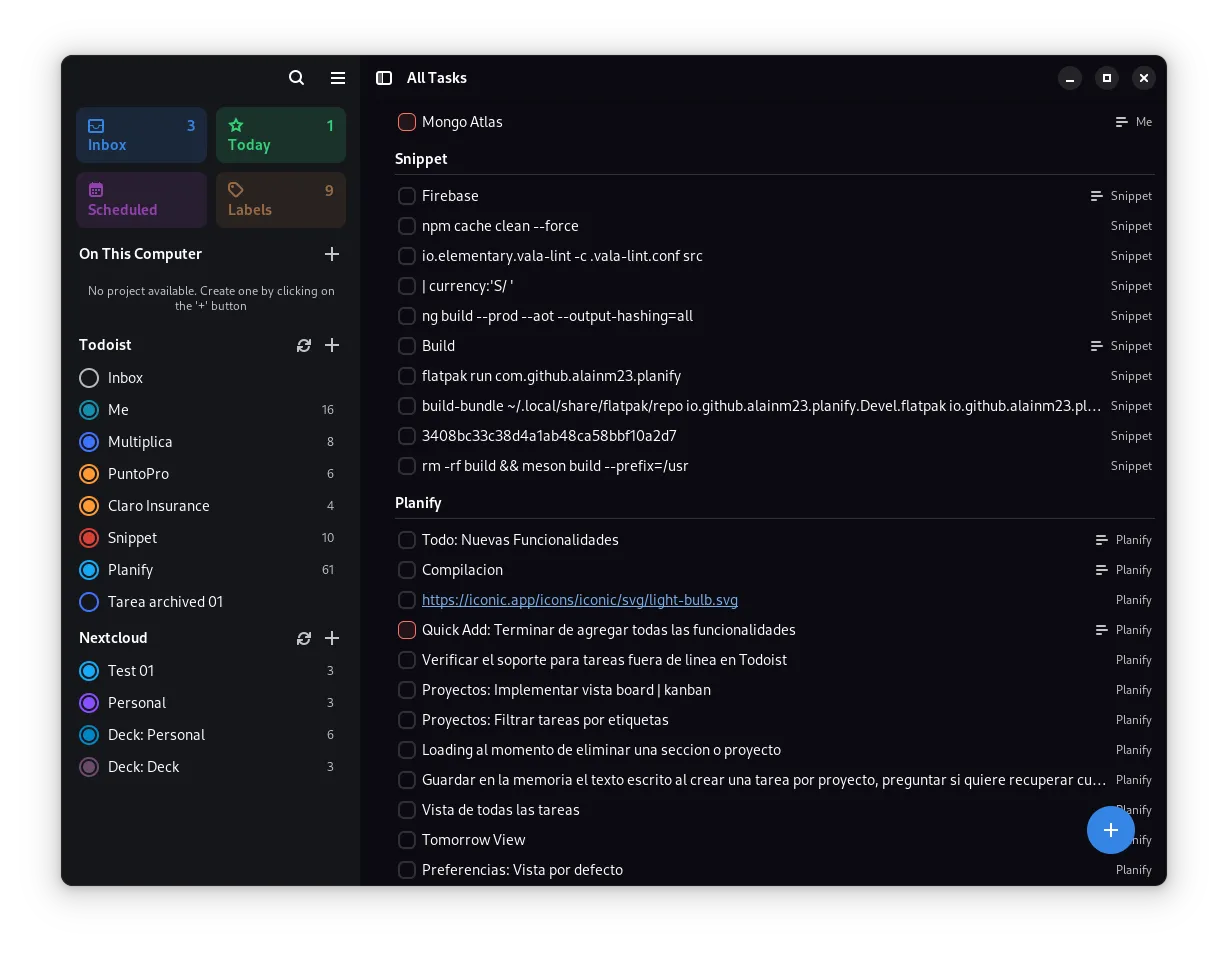
Task: Click the blue floating add task button
Action: coord(1110,830)
